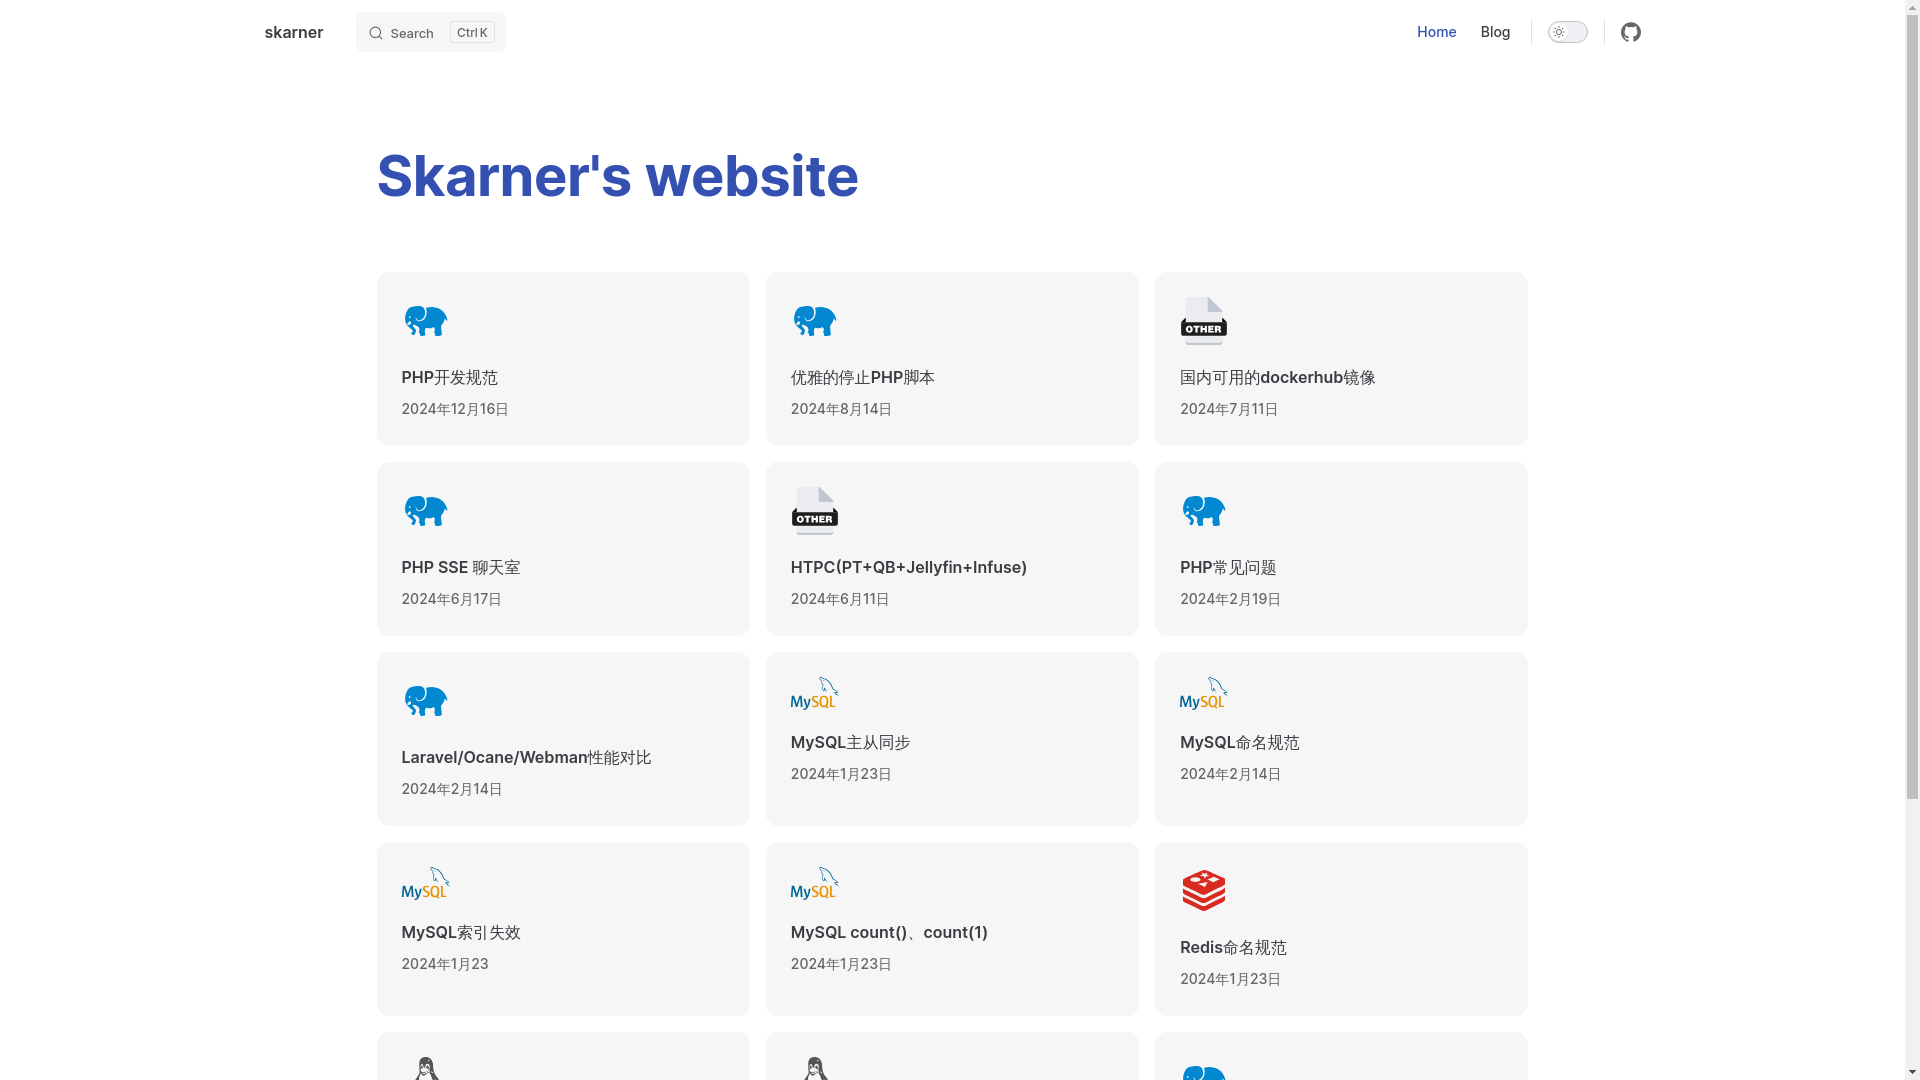Click the OTHER file icon on HTPC card
This screenshot has height=1080, width=1920.
coord(814,511)
